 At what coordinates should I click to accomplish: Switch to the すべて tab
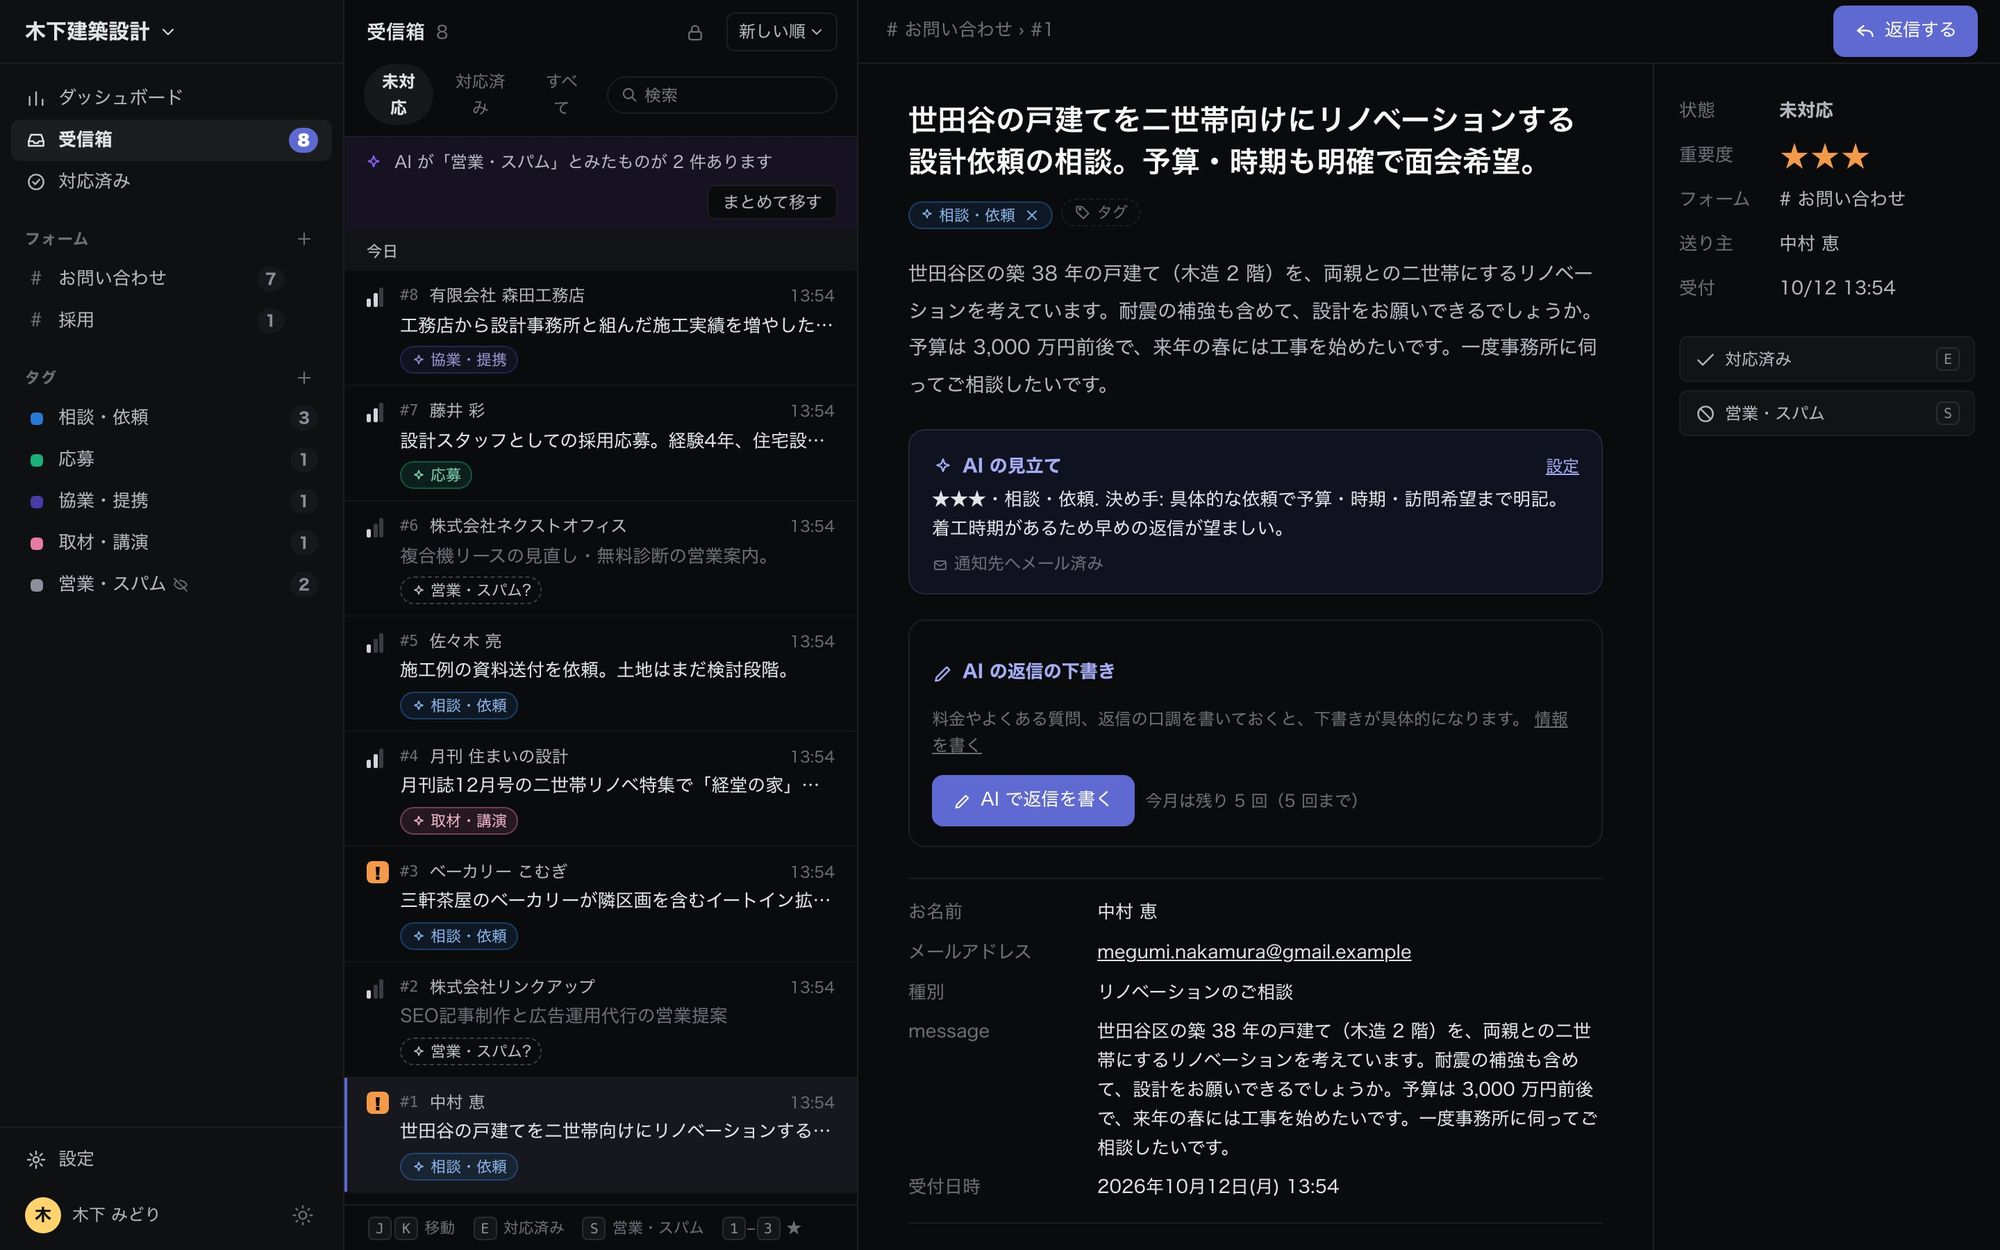pos(562,95)
